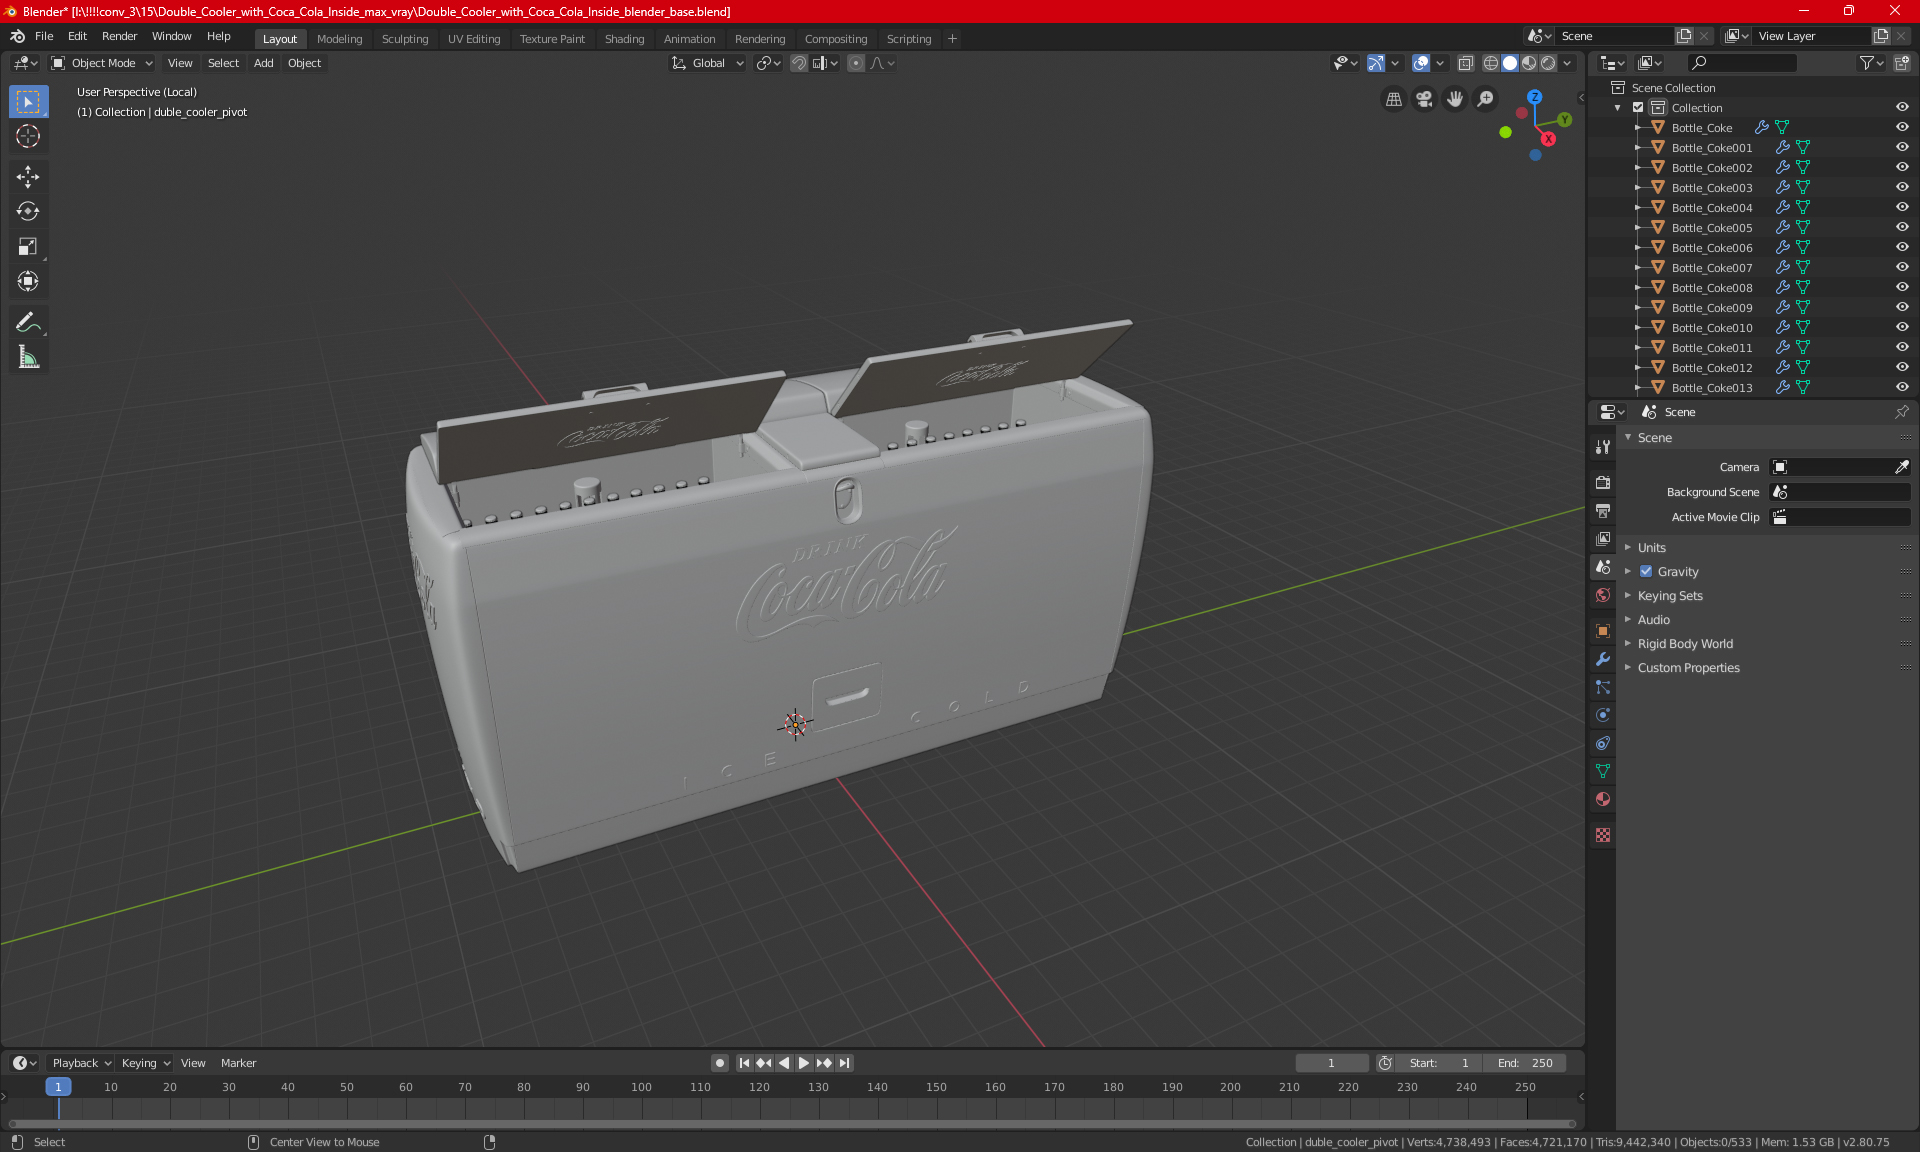The height and width of the screenshot is (1152, 1920).
Task: Open the Physics properties tab
Action: click(x=1603, y=715)
